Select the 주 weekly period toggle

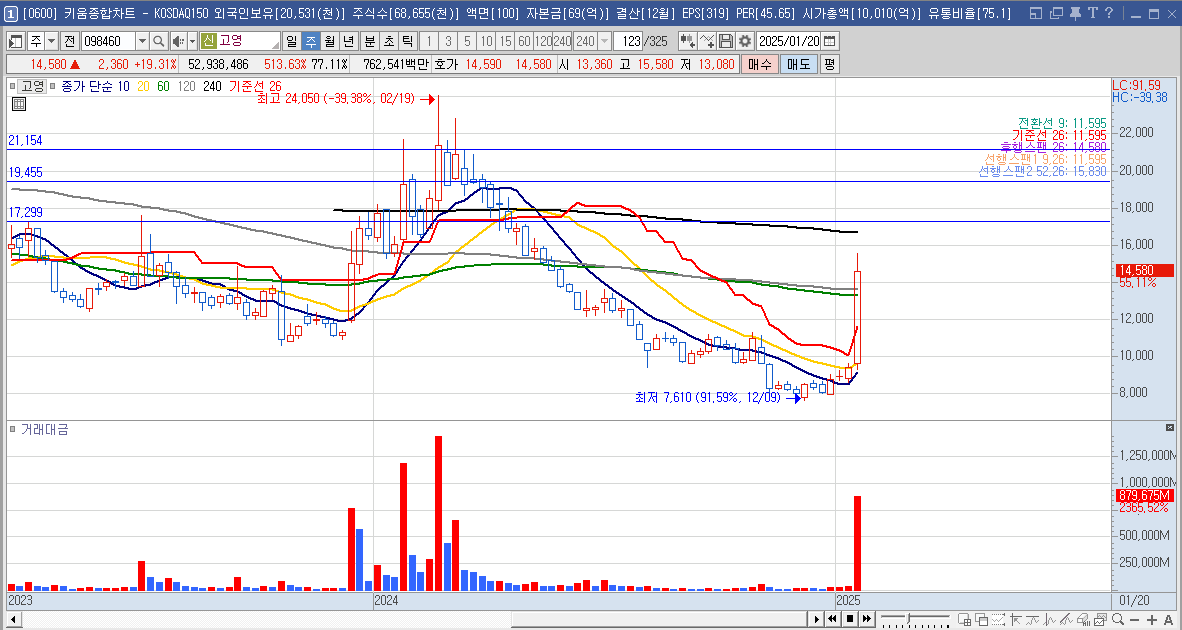311,41
